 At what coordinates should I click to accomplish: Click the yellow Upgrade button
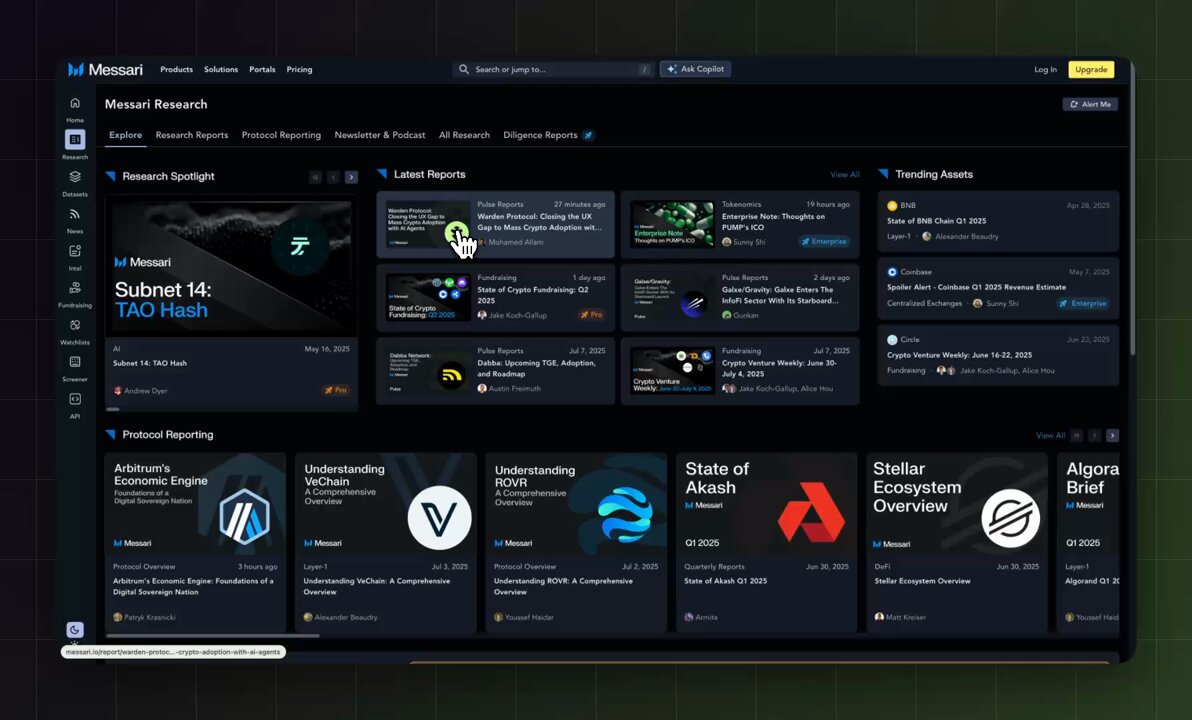pos(1091,69)
